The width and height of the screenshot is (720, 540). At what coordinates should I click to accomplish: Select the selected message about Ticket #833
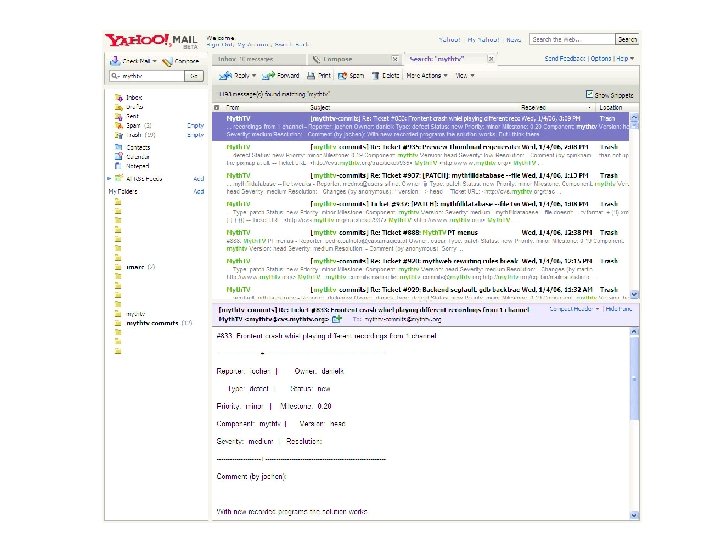(420, 126)
